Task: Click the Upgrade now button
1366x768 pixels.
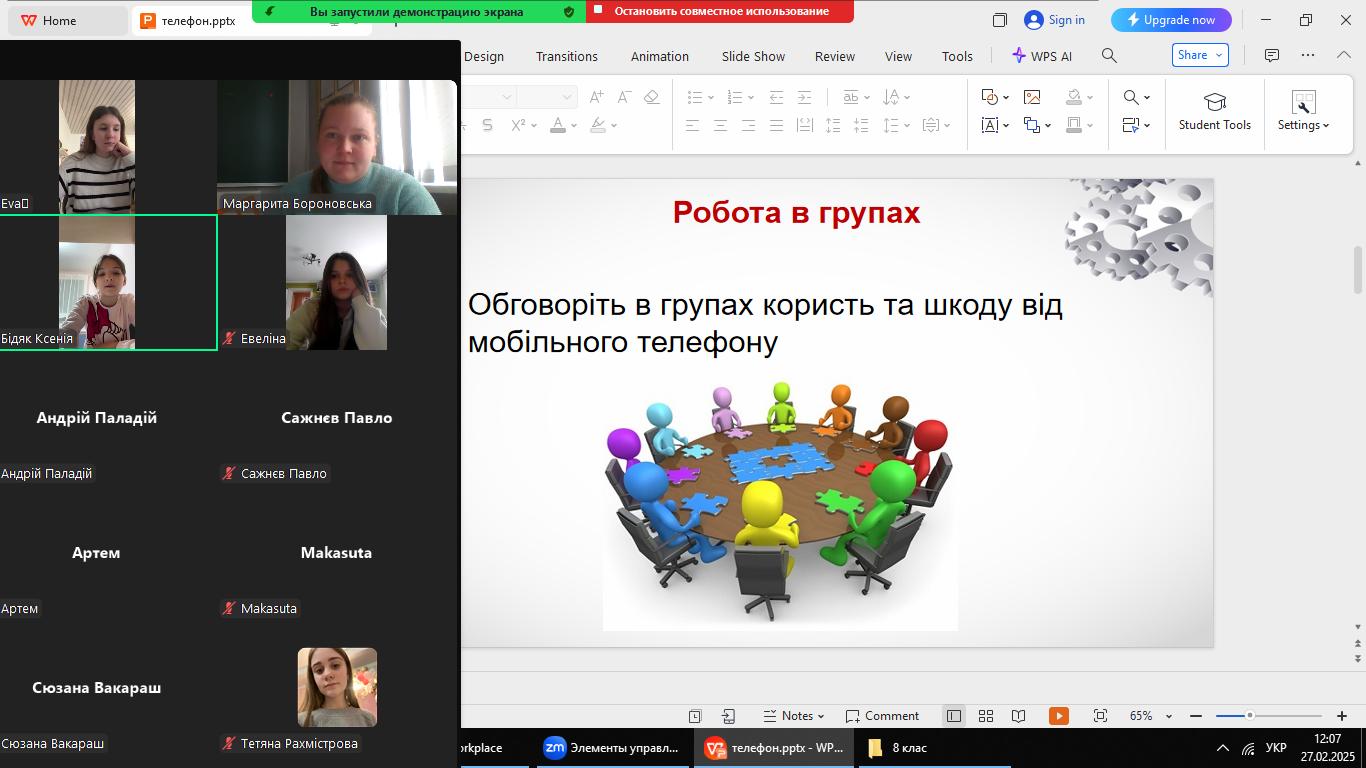Action: 1171,20
